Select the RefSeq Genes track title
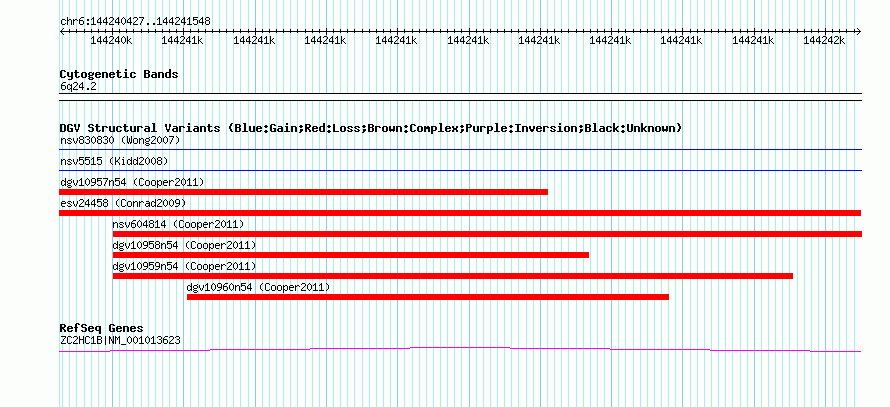Viewport: 890px width, 407px height. [102, 328]
